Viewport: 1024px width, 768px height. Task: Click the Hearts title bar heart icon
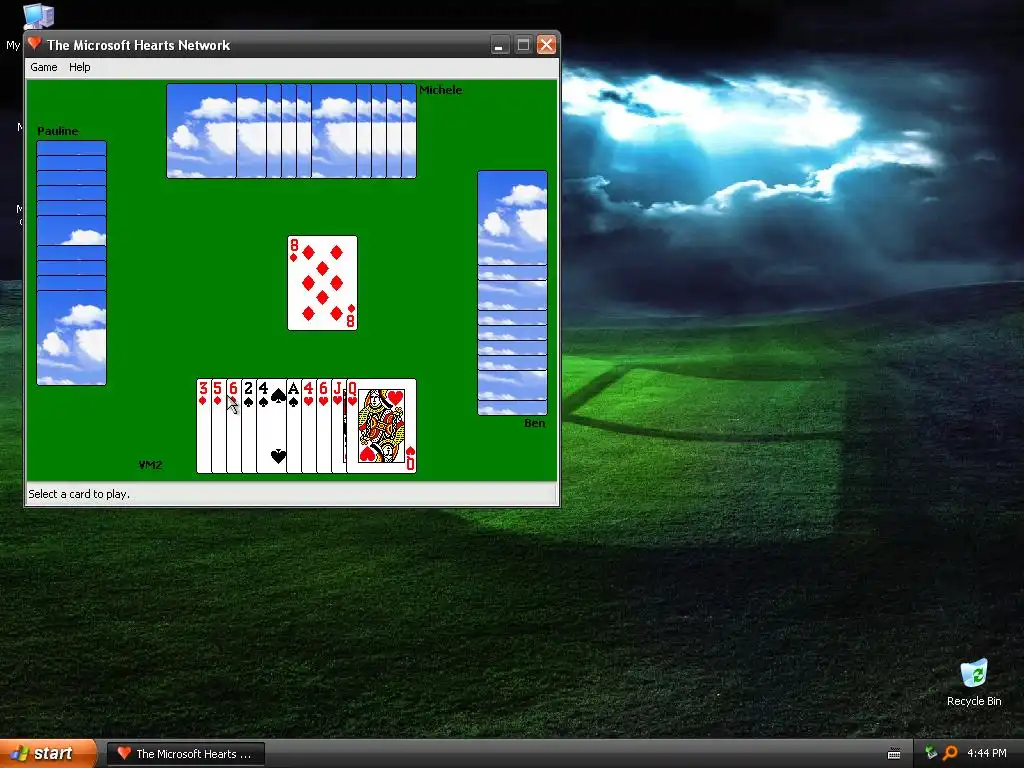[35, 44]
